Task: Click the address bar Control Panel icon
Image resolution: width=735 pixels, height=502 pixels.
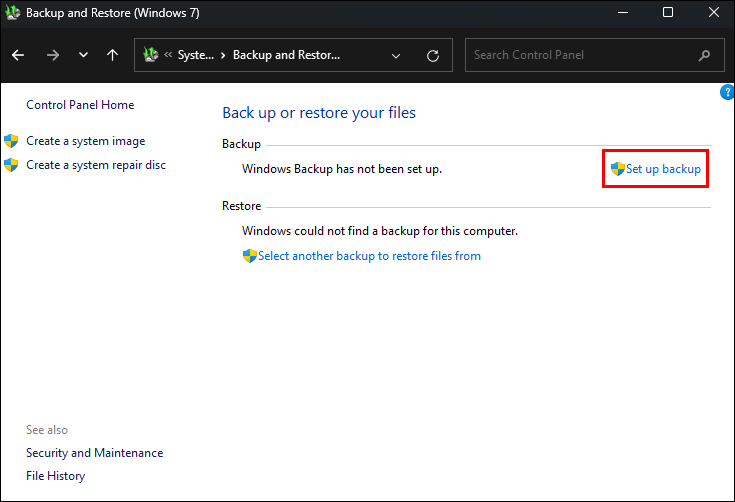Action: 151,55
